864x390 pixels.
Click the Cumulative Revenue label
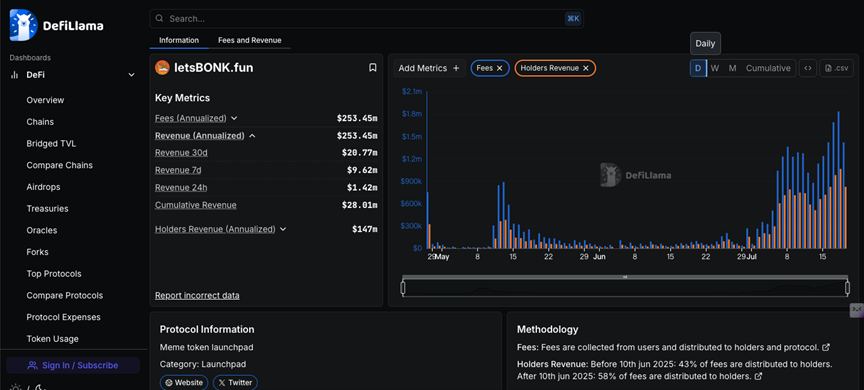pyautogui.click(x=196, y=205)
